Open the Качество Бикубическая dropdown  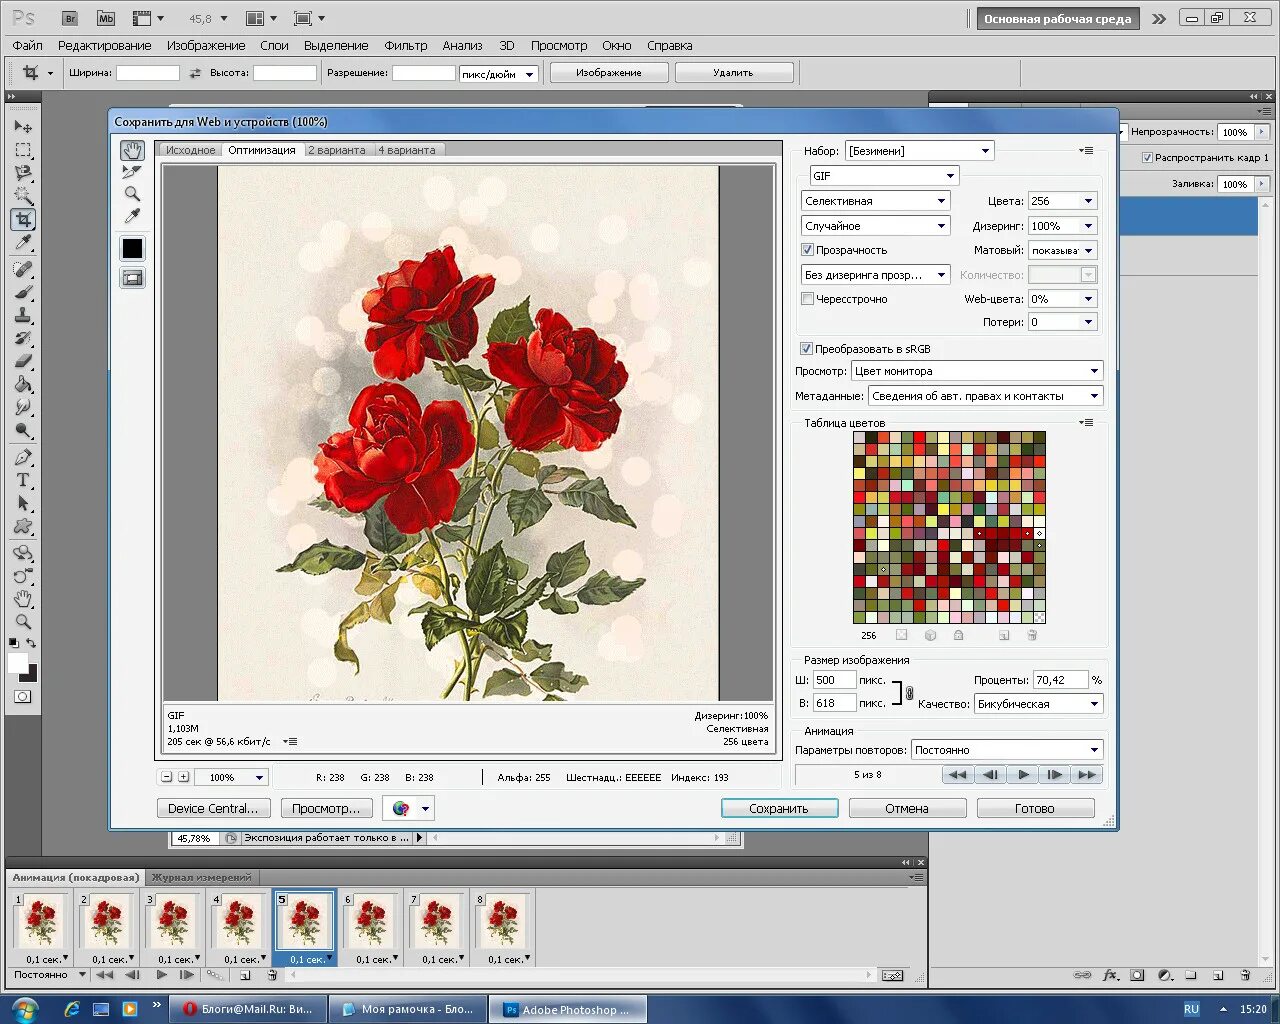[x=1039, y=704]
